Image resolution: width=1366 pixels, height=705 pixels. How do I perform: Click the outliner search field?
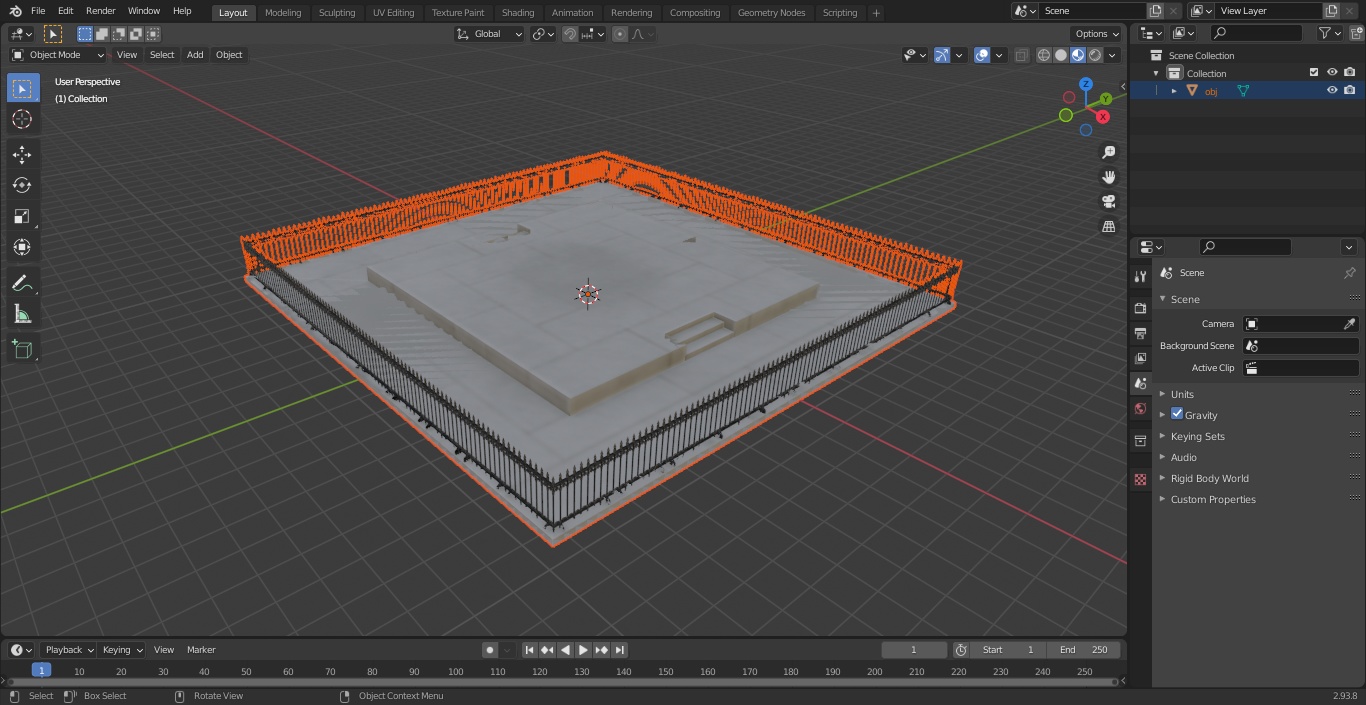pos(1256,33)
